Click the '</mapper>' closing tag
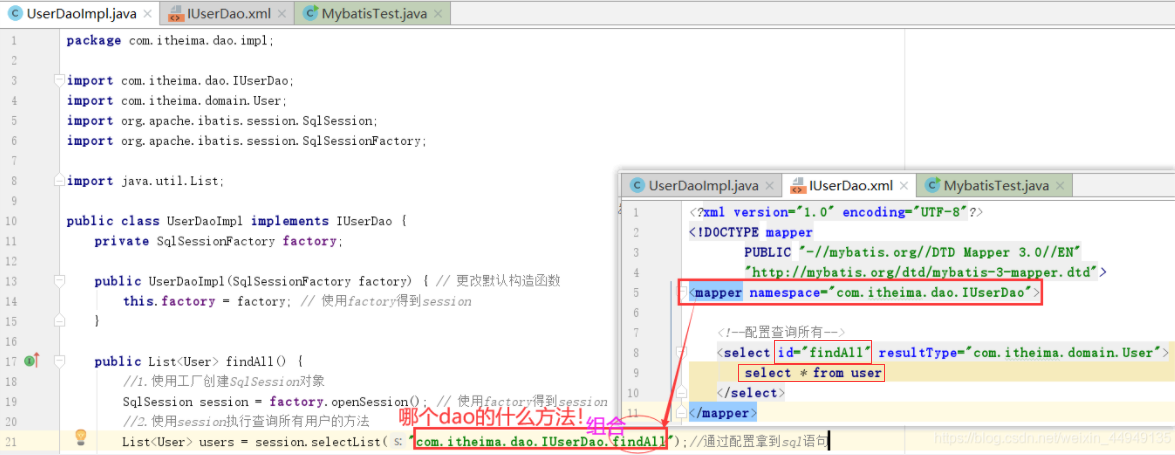 [723, 412]
